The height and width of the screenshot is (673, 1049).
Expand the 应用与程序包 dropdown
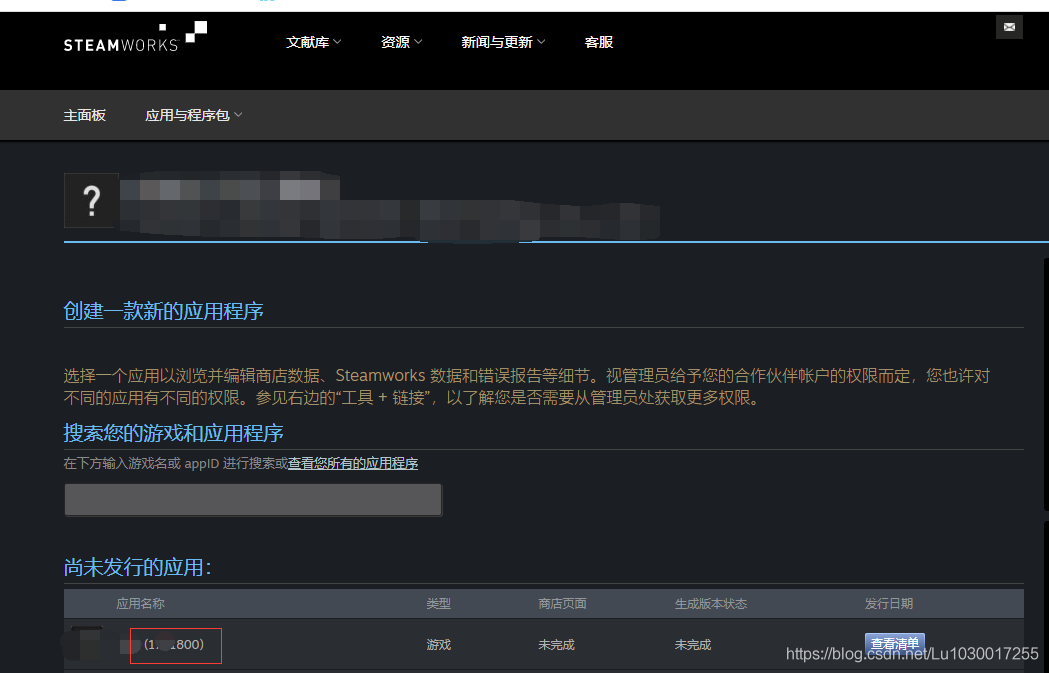(193, 115)
